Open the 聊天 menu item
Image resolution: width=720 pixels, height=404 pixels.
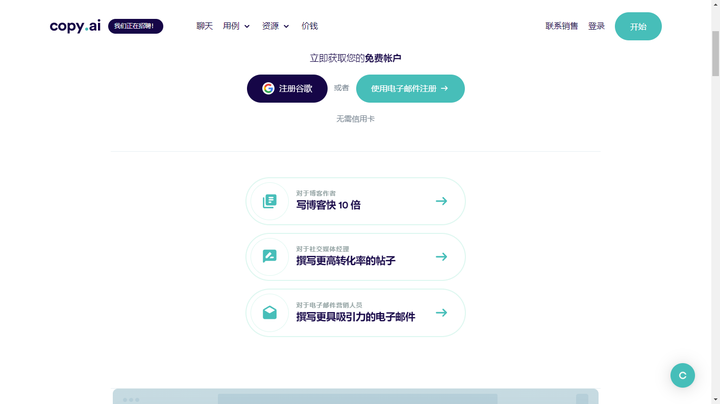click(204, 26)
